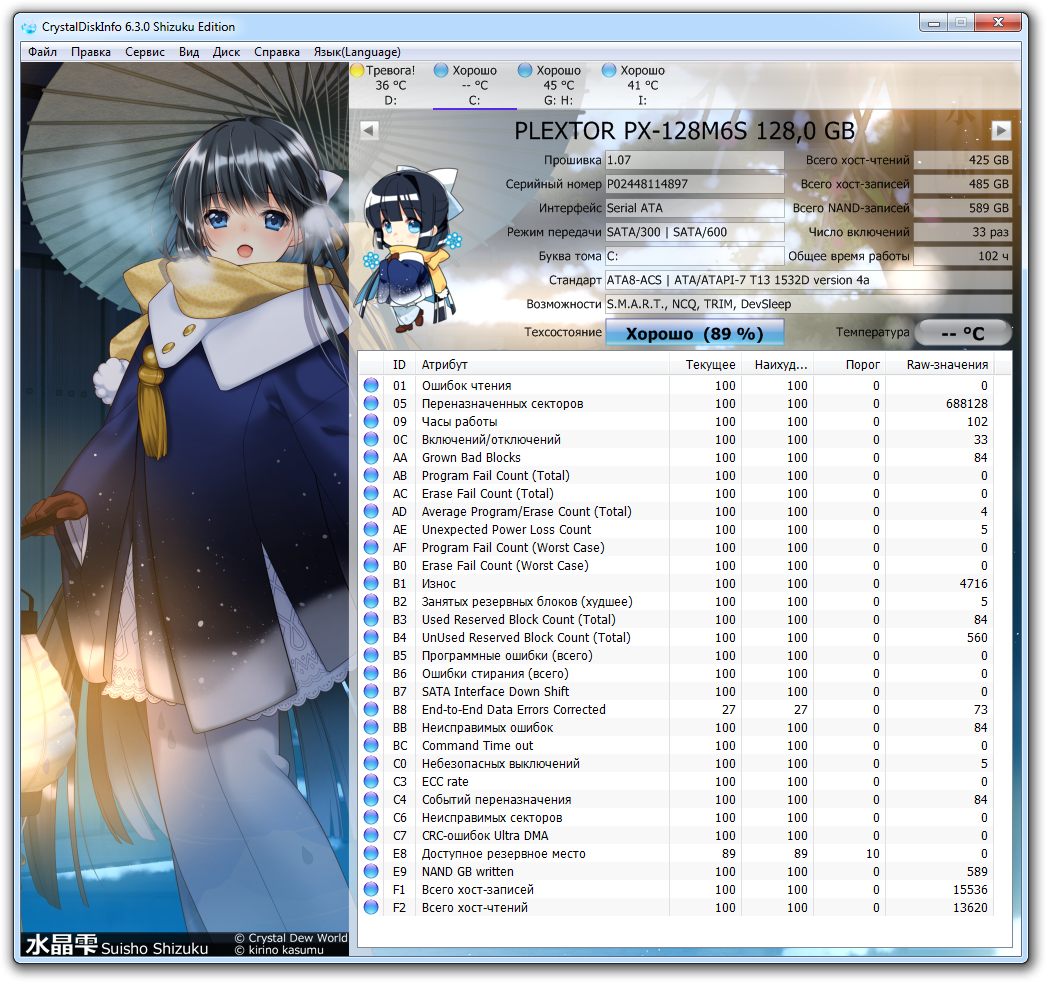Click the total host writes value 485 GB
This screenshot has width=1047, height=983.
962,184
